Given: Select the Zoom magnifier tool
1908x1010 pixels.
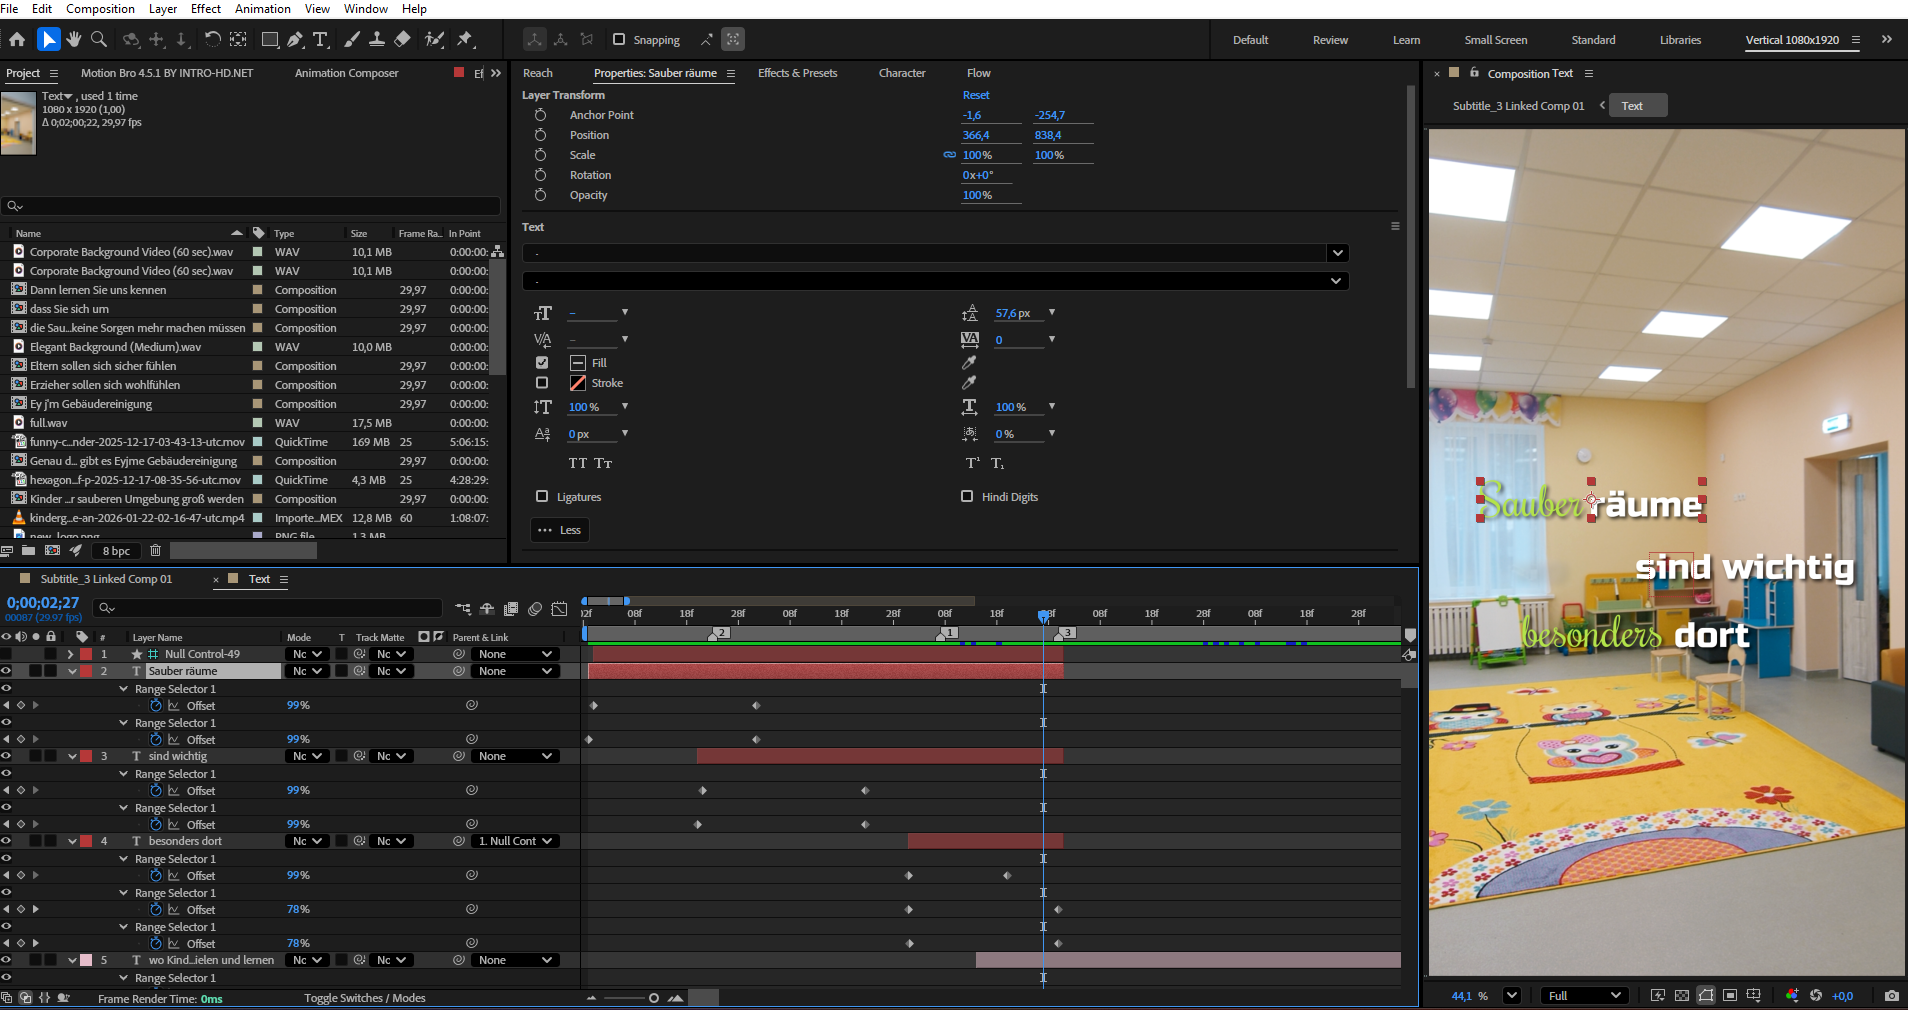Looking at the screenshot, I should tap(99, 39).
